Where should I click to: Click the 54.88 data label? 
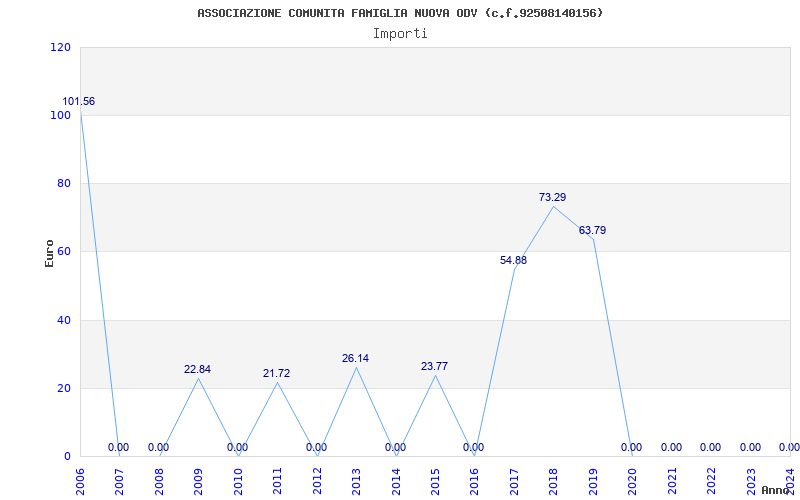[513, 261]
